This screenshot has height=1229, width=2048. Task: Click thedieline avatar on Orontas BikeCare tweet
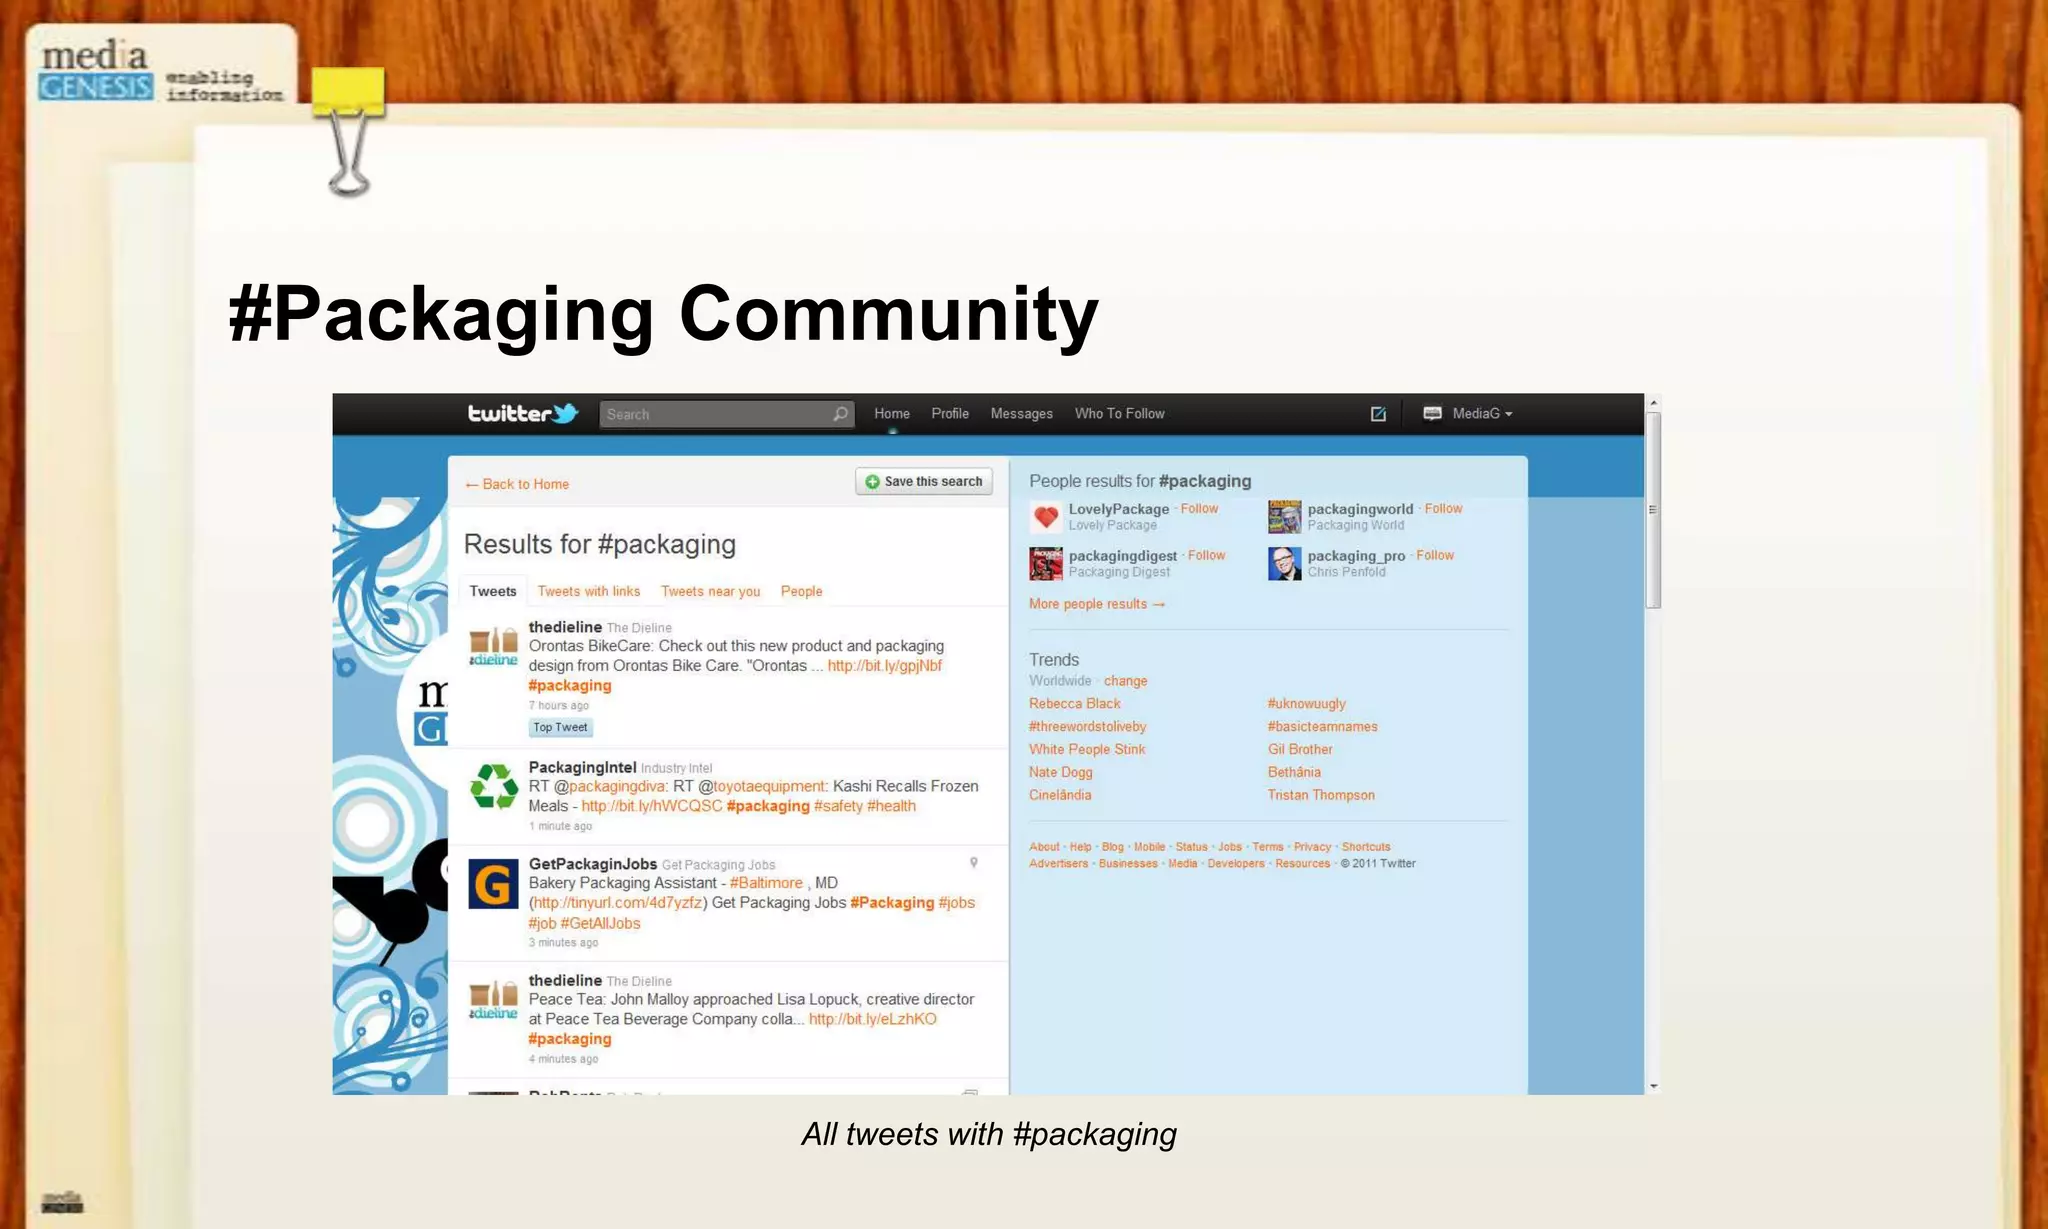tap(493, 646)
